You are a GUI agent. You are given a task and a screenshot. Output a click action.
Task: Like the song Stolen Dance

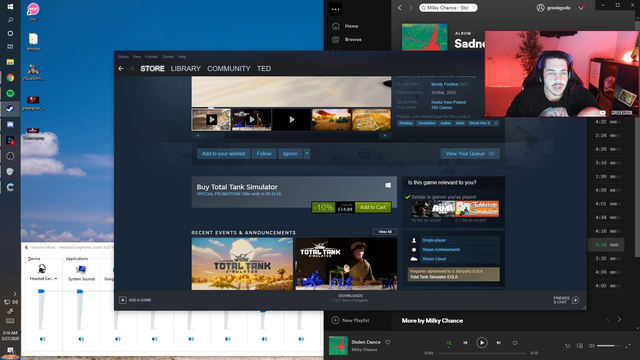pos(388,342)
